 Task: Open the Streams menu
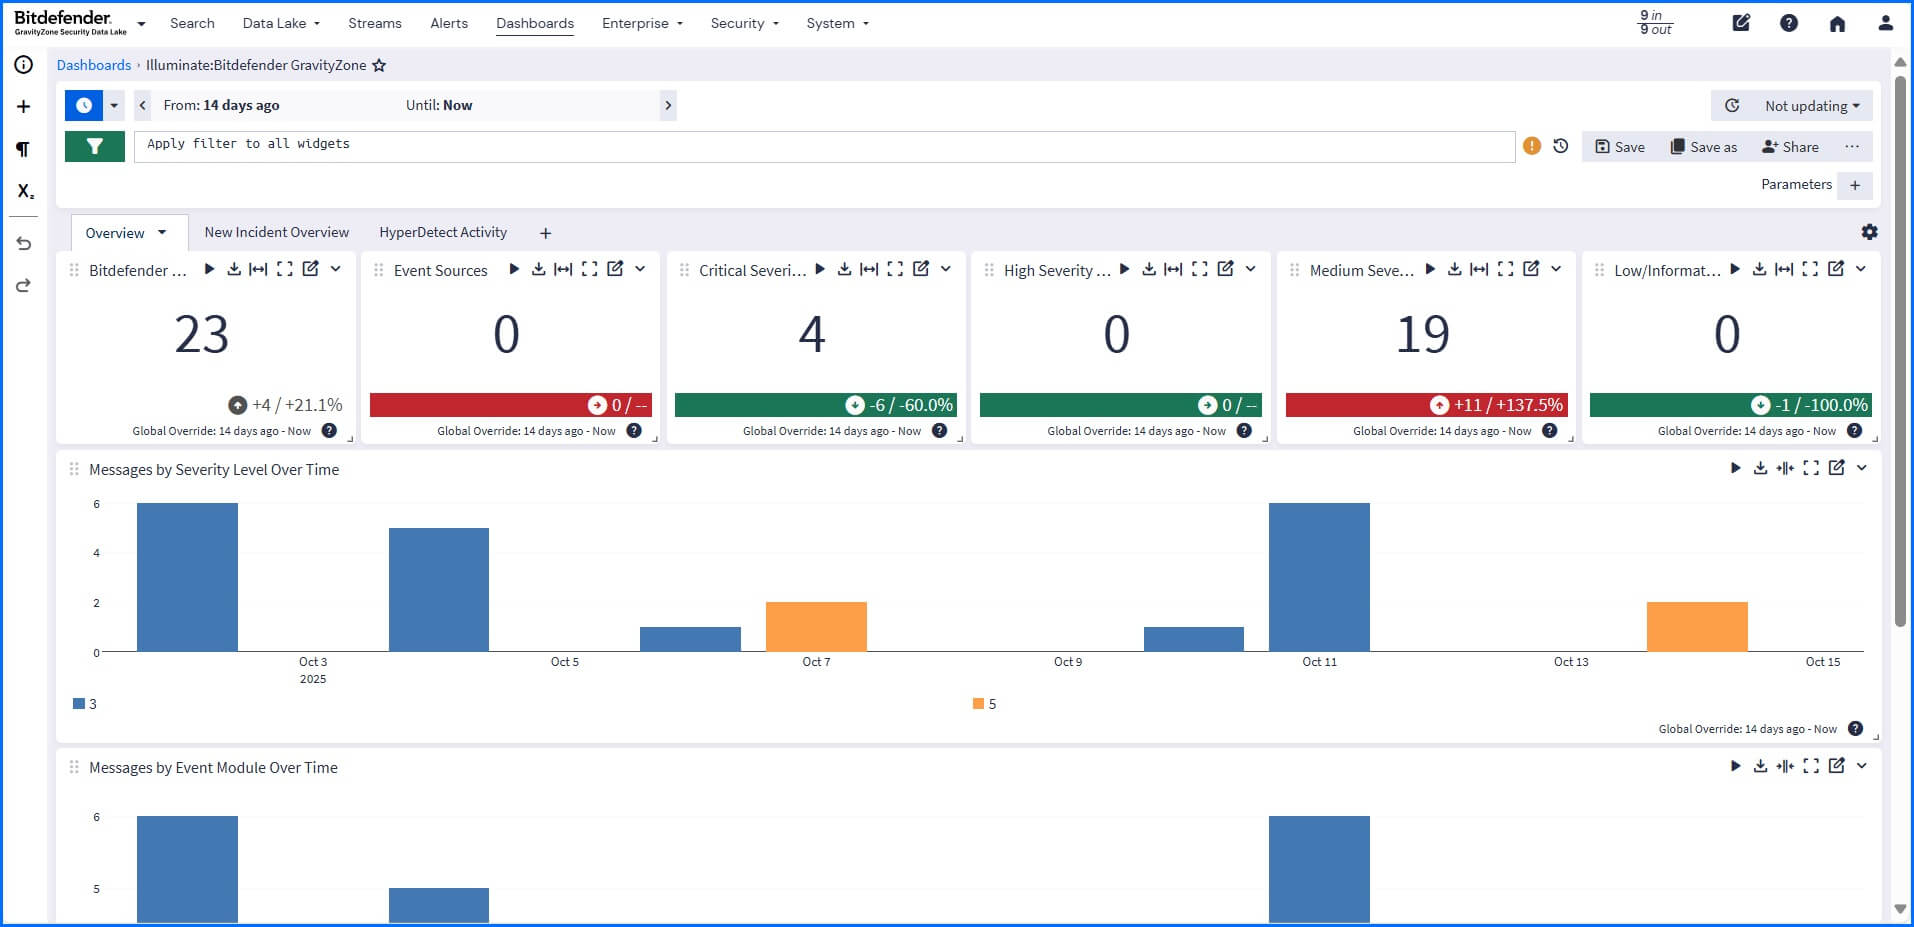click(x=374, y=23)
